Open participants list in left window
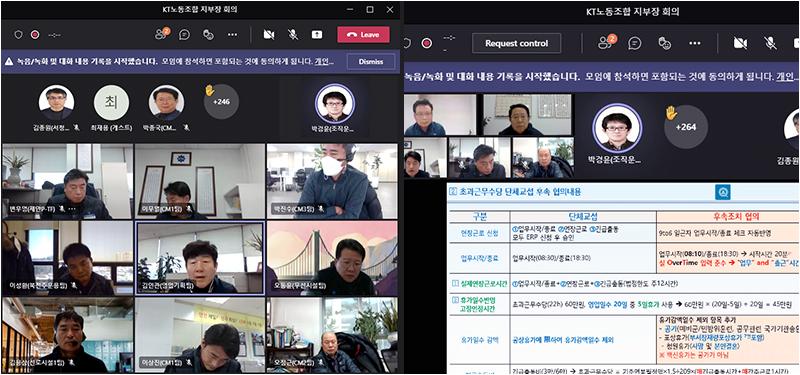The width and height of the screenshot is (800, 375). pyautogui.click(x=162, y=34)
